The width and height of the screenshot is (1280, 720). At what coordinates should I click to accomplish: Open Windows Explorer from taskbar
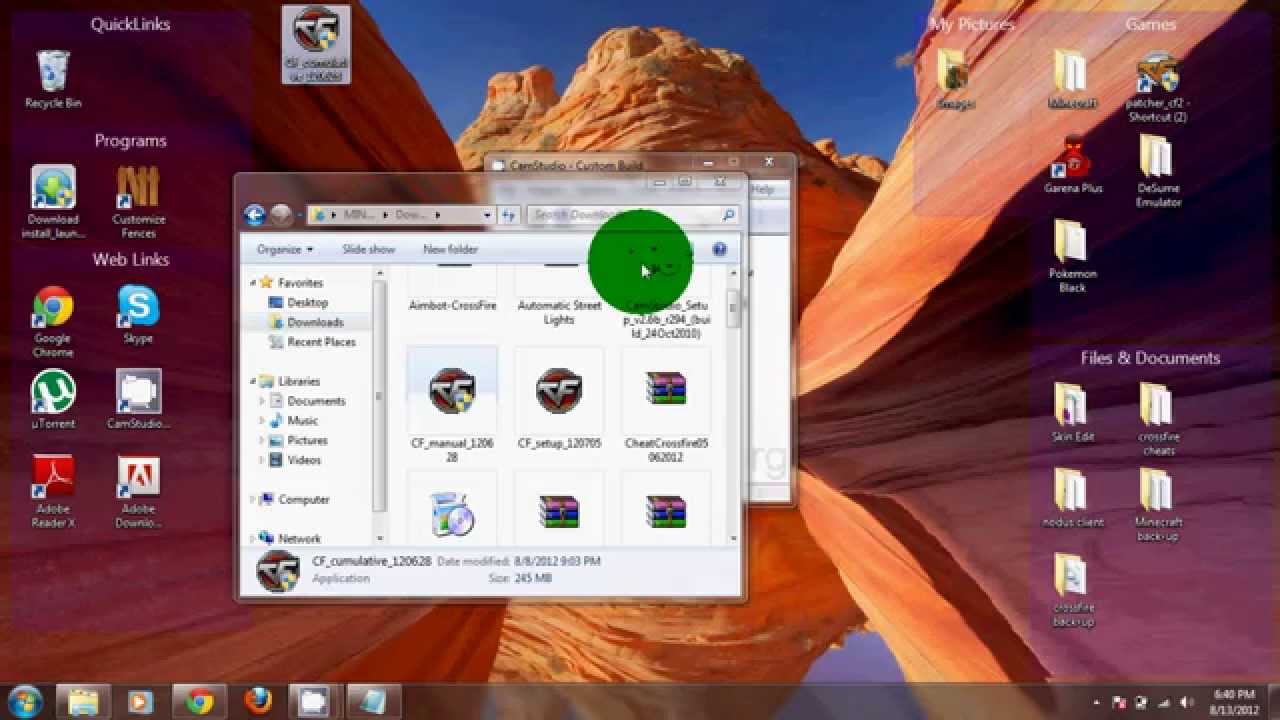(83, 701)
